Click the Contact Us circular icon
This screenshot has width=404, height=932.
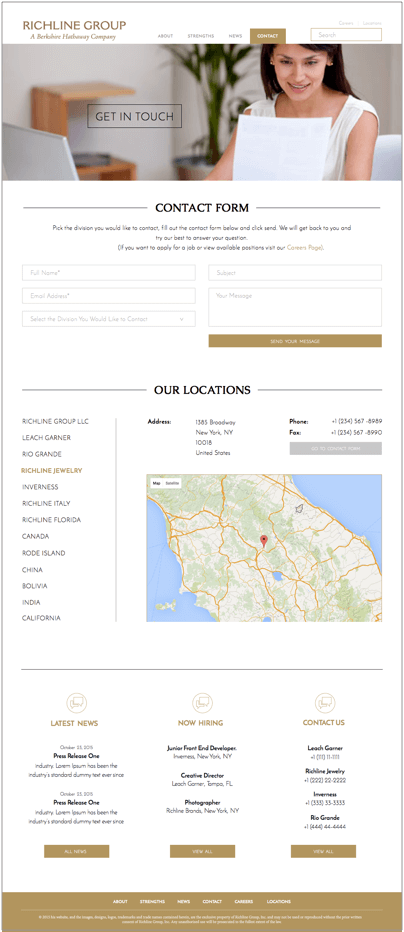[325, 703]
